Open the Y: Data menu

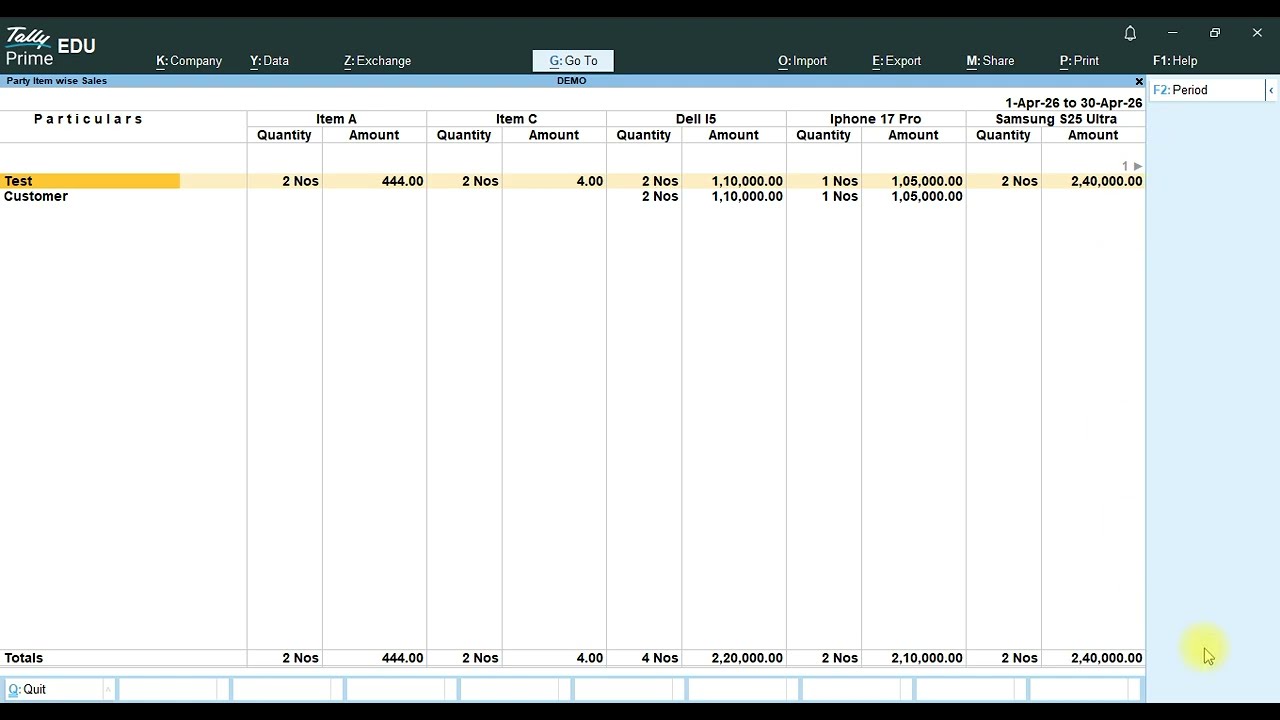click(x=270, y=61)
